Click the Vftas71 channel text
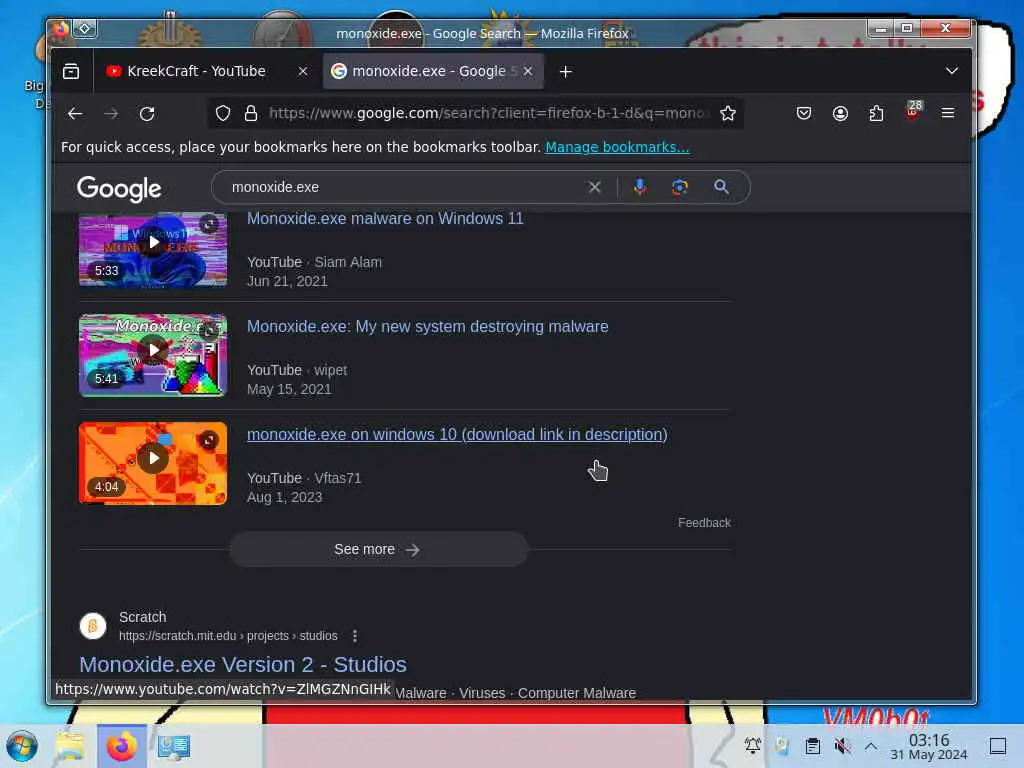 pyautogui.click(x=338, y=478)
